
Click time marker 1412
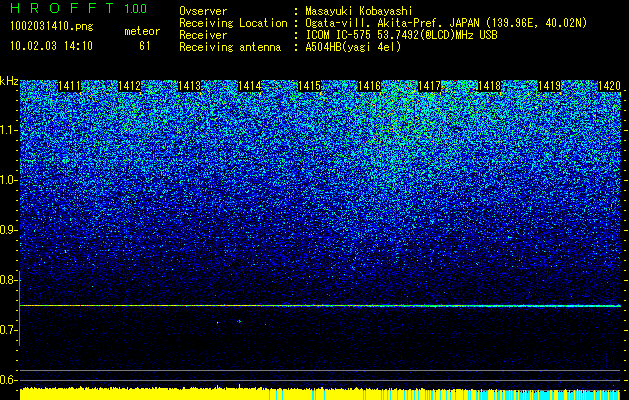[130, 86]
